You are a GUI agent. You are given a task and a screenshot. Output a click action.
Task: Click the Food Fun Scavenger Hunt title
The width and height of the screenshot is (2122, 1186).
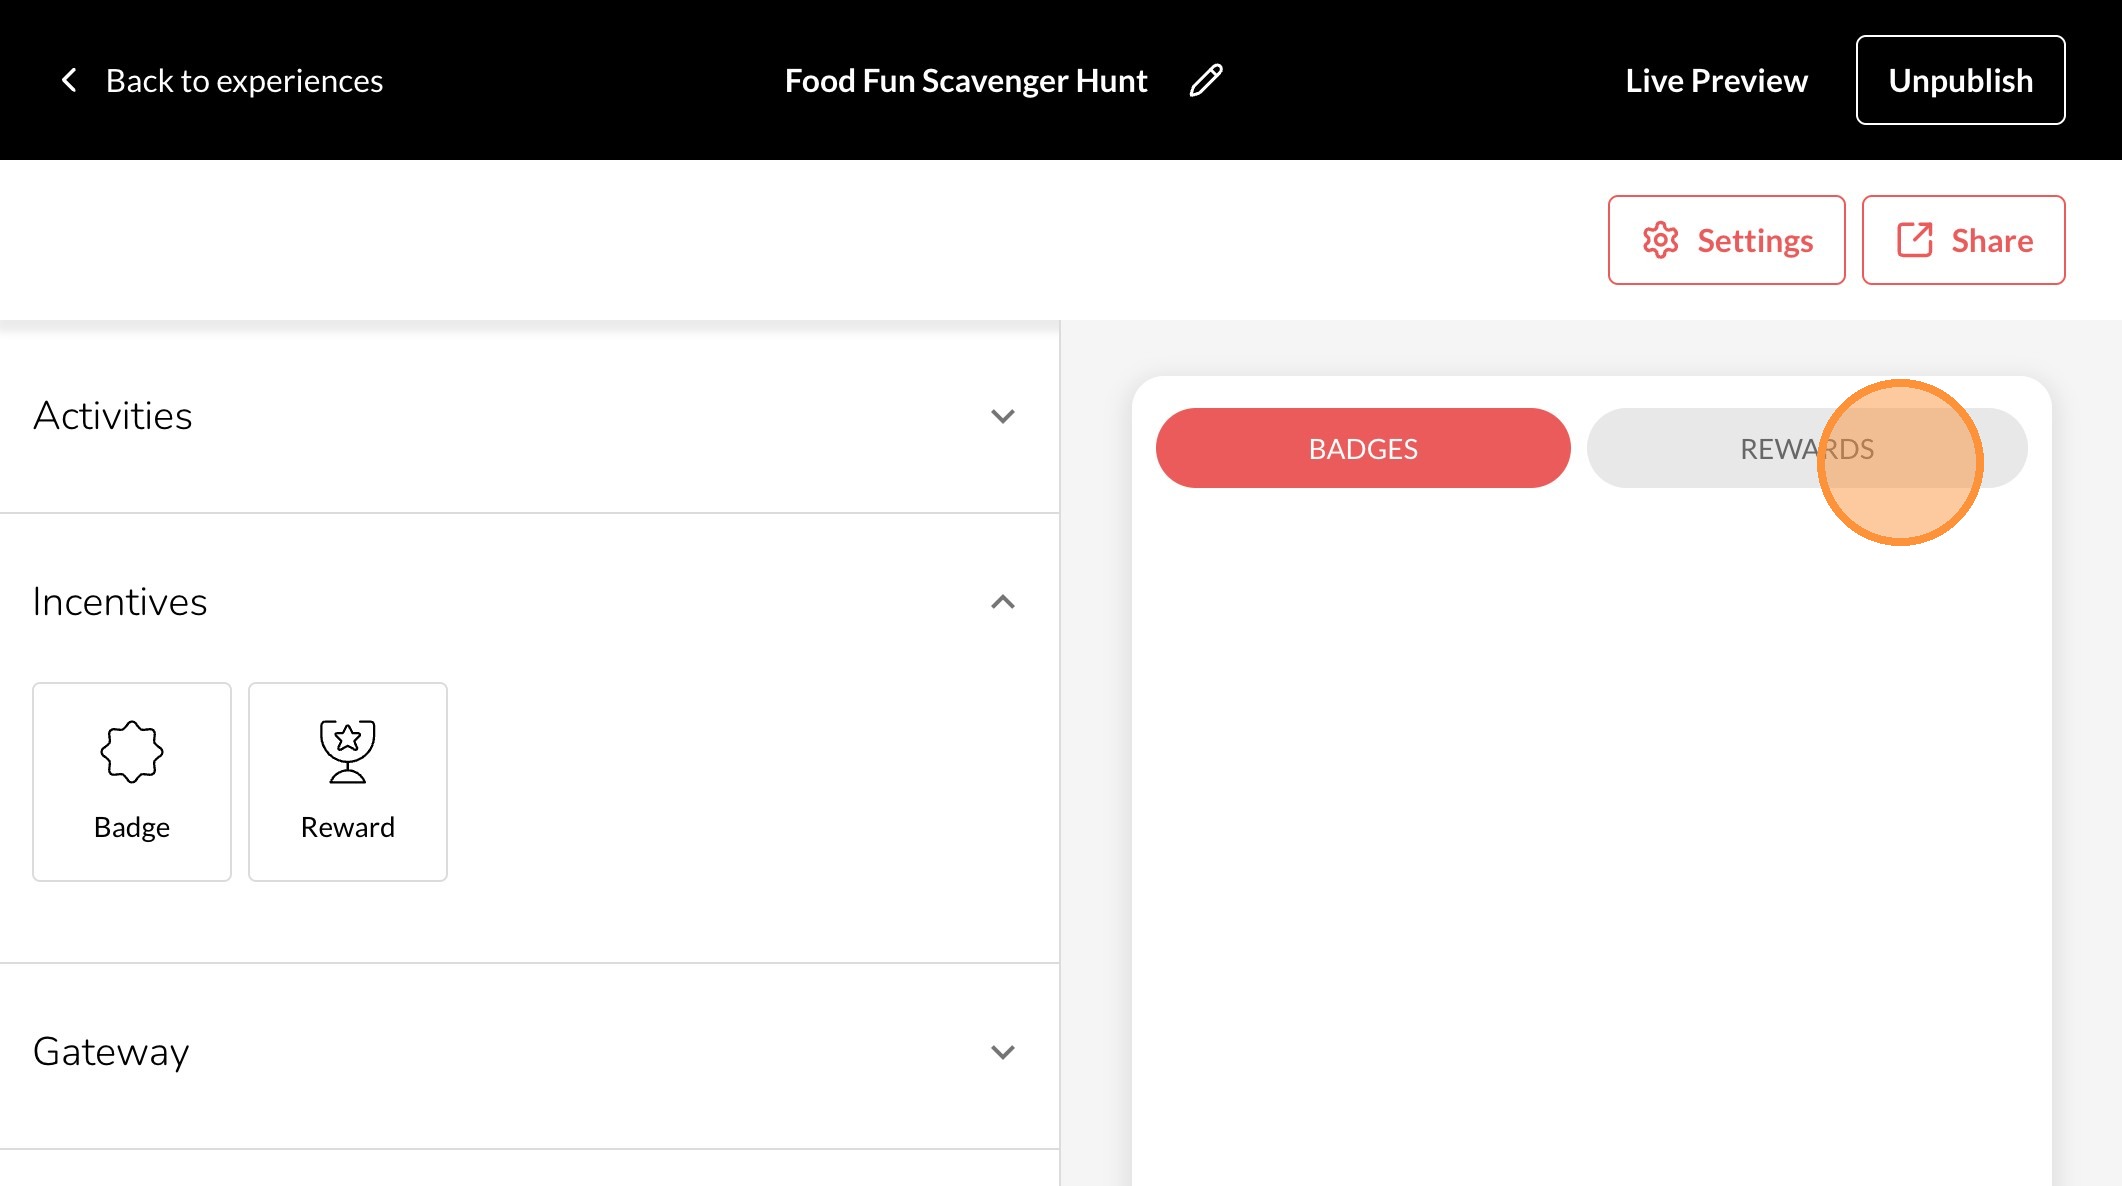click(965, 80)
